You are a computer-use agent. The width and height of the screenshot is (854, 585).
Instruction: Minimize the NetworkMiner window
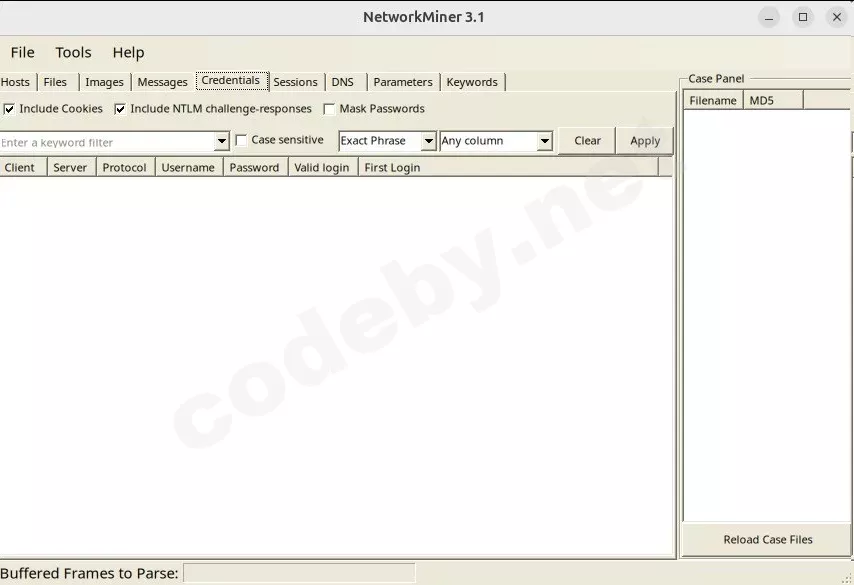(769, 17)
